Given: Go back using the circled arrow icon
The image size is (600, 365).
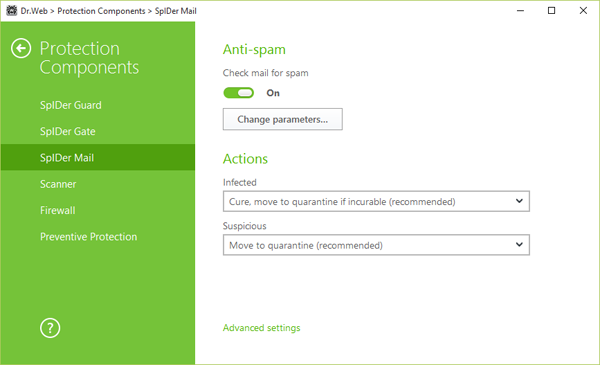Looking at the screenshot, I should (x=21, y=49).
